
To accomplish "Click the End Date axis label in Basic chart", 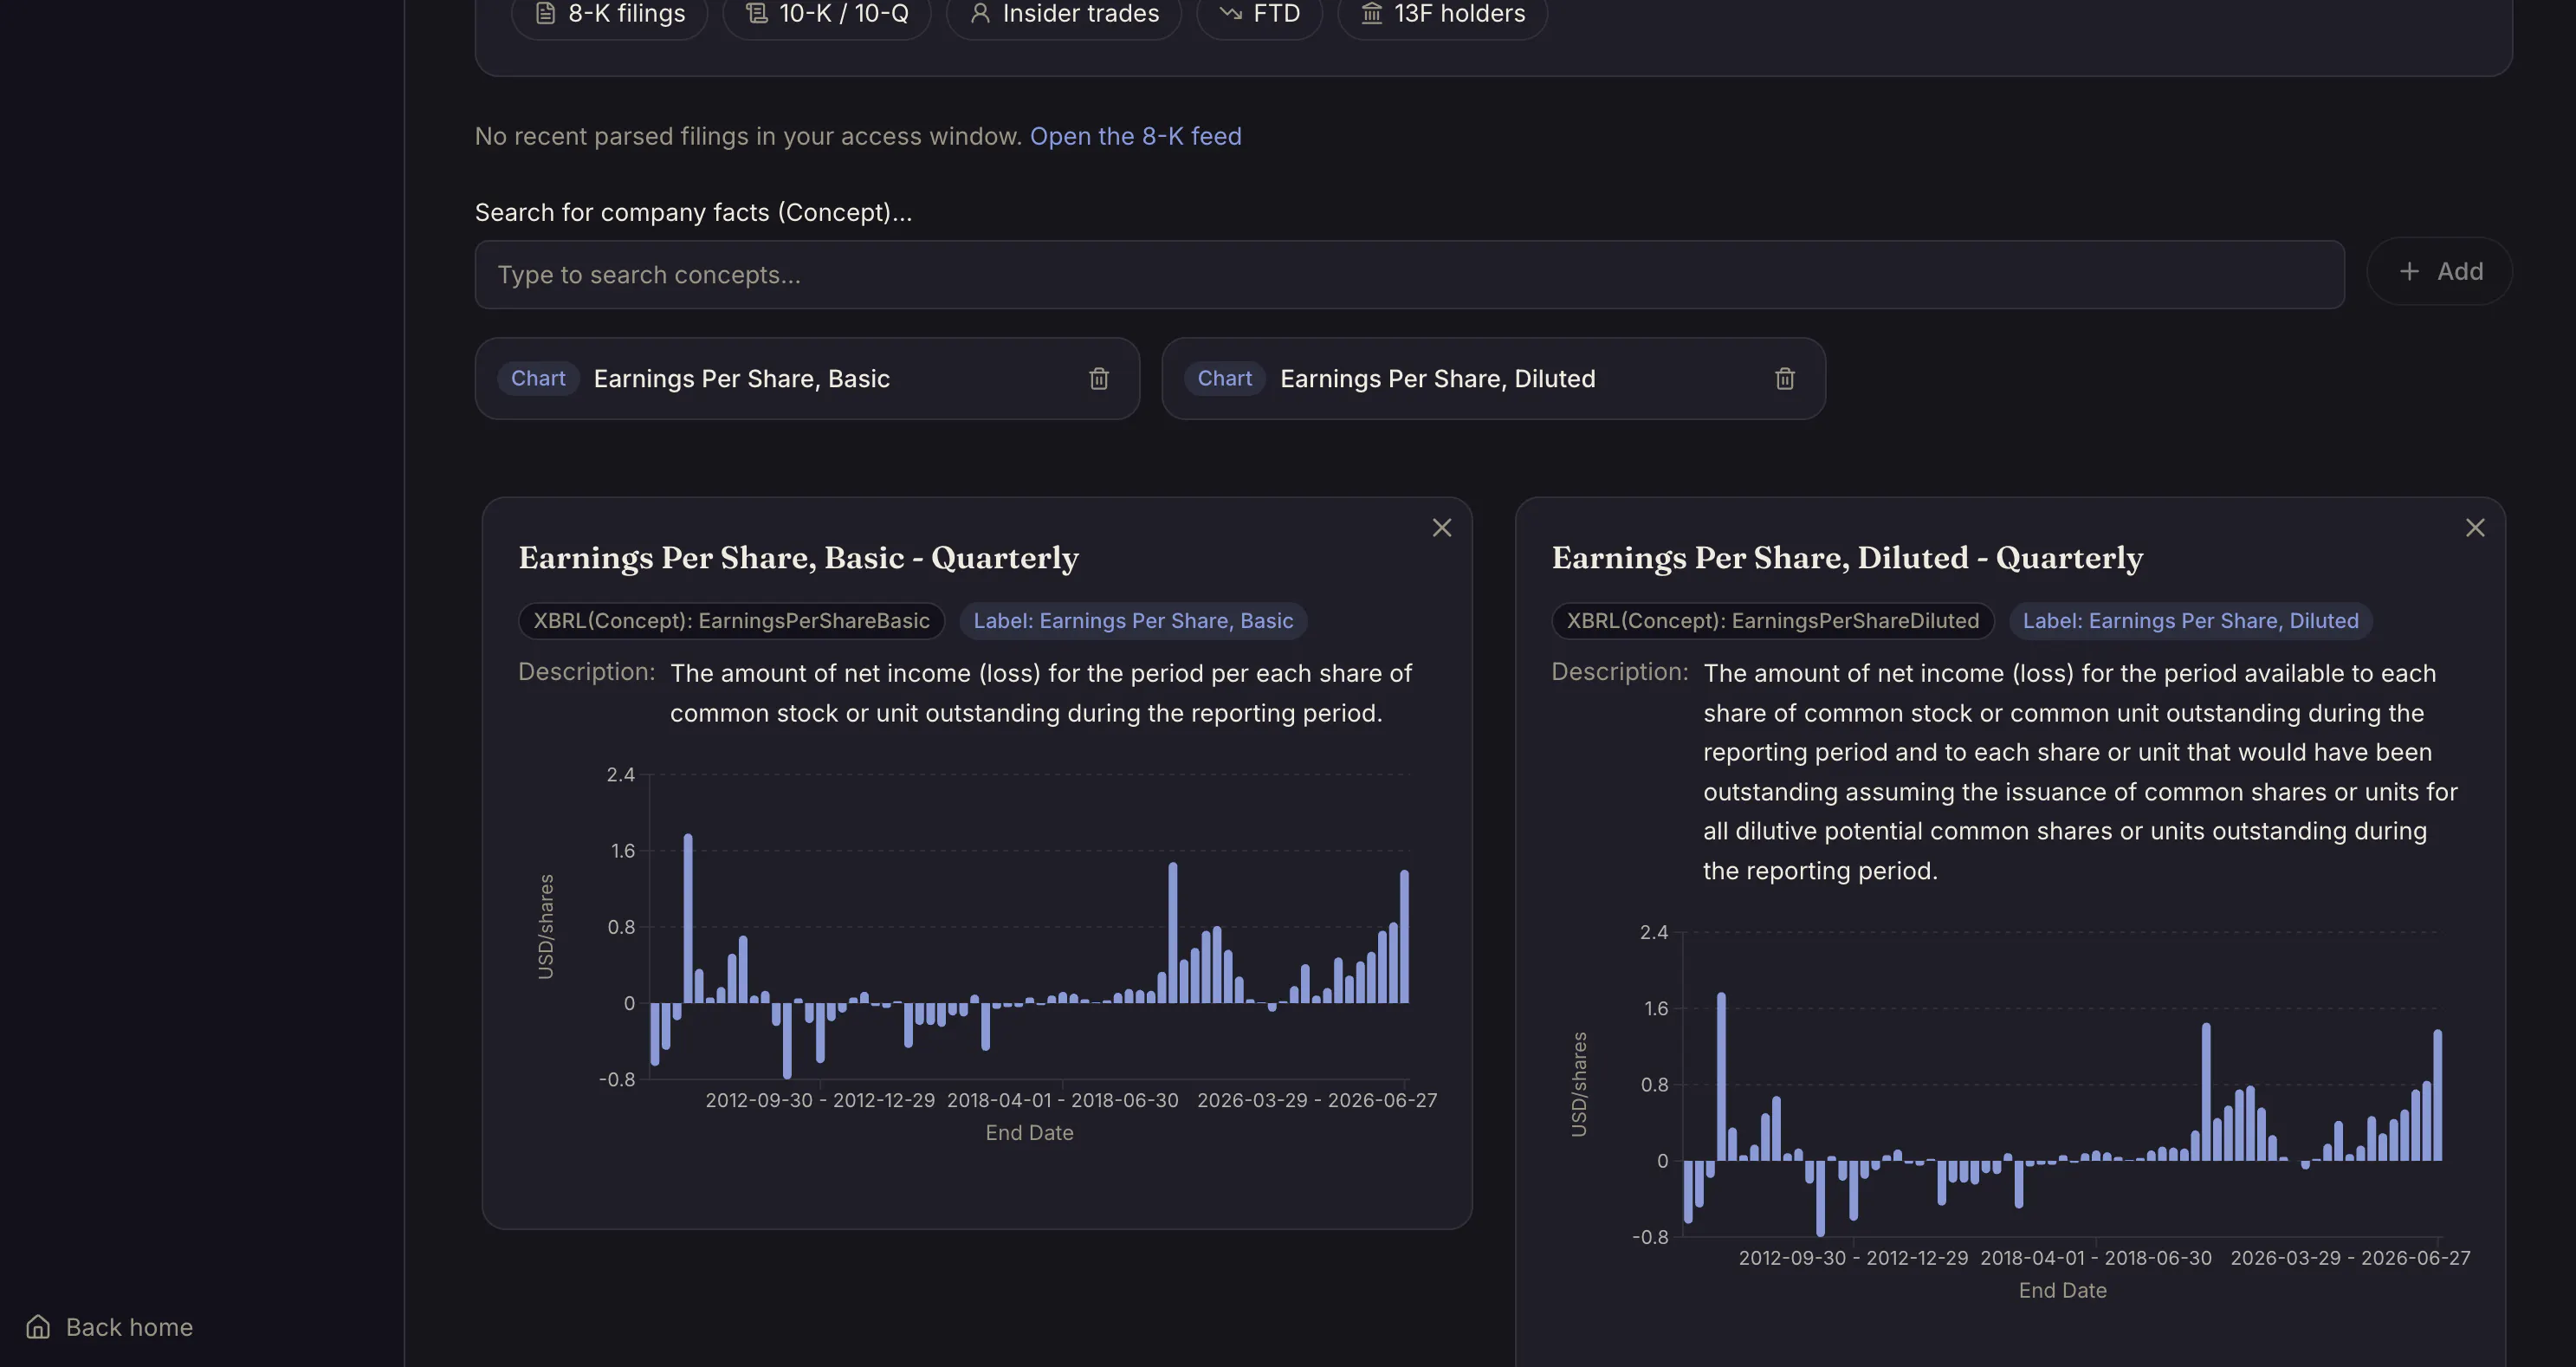I will 1029,1133.
